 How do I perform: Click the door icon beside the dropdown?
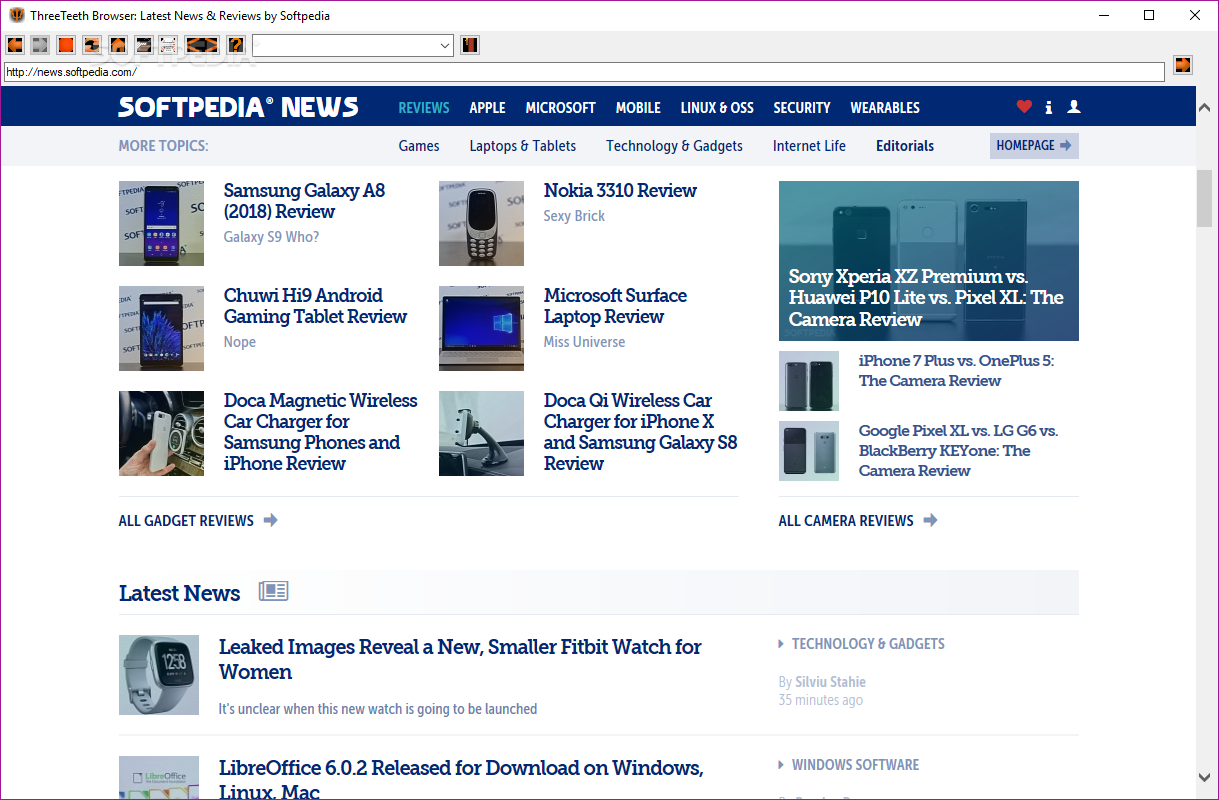[x=470, y=45]
